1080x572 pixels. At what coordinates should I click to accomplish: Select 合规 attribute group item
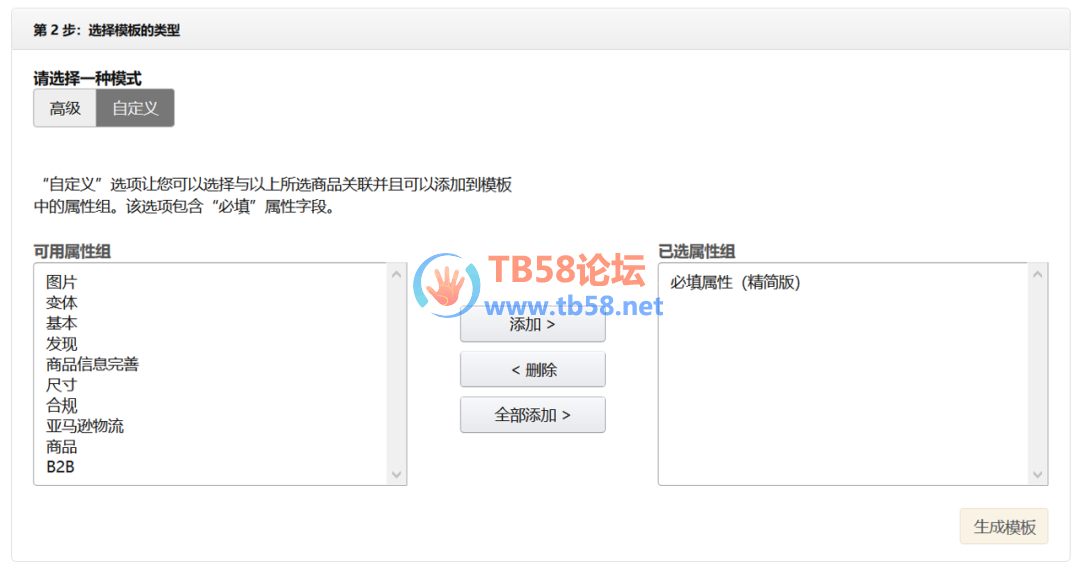pyautogui.click(x=61, y=405)
